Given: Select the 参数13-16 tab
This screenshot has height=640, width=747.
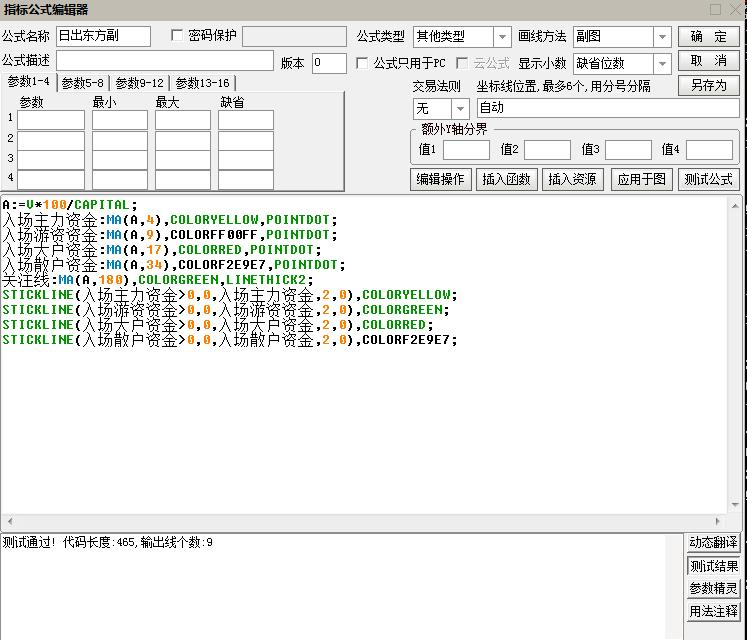Looking at the screenshot, I should pos(202,83).
